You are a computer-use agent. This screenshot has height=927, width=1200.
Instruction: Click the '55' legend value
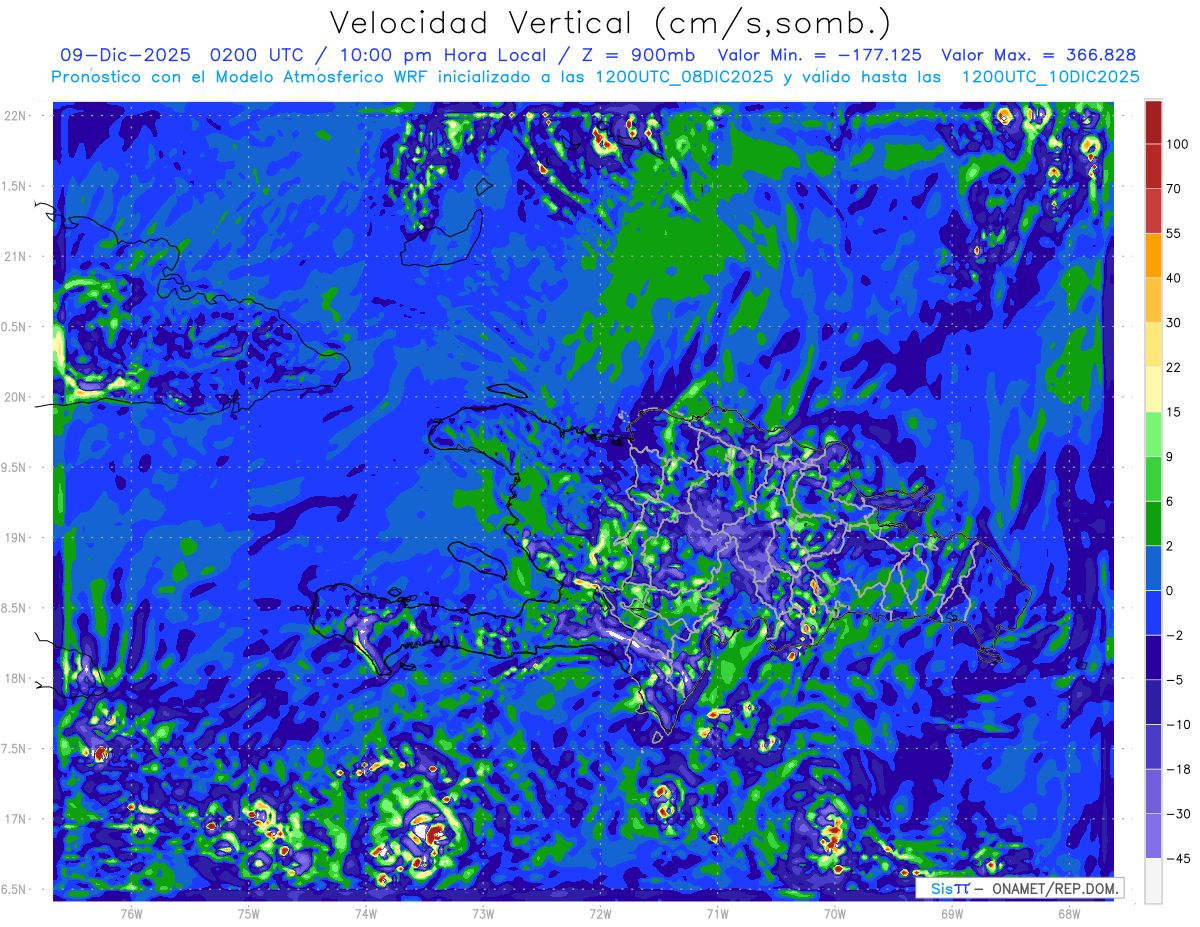tap(1174, 233)
